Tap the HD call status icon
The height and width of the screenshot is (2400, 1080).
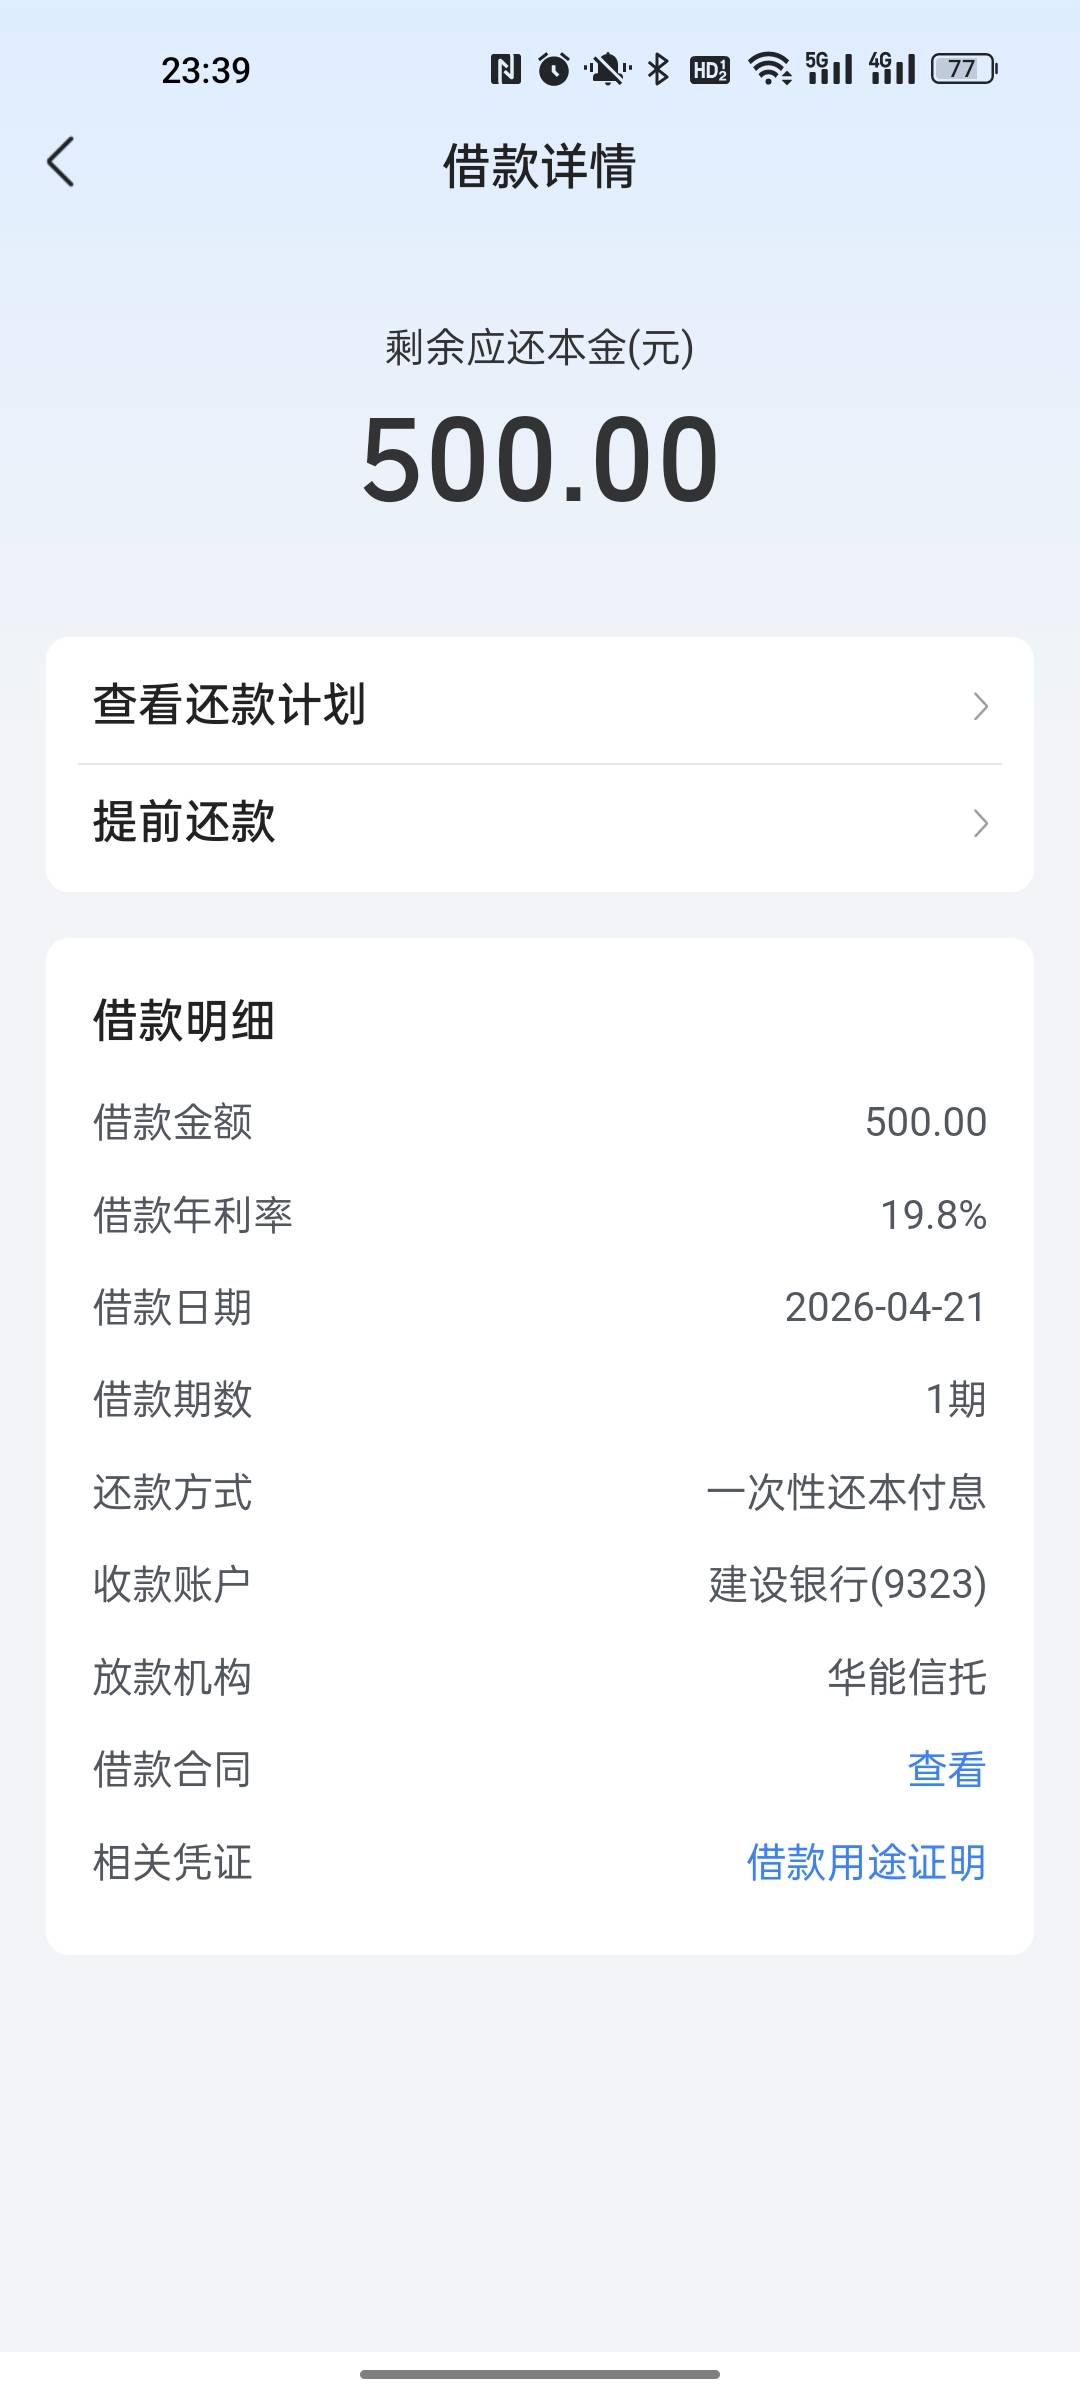coord(710,69)
